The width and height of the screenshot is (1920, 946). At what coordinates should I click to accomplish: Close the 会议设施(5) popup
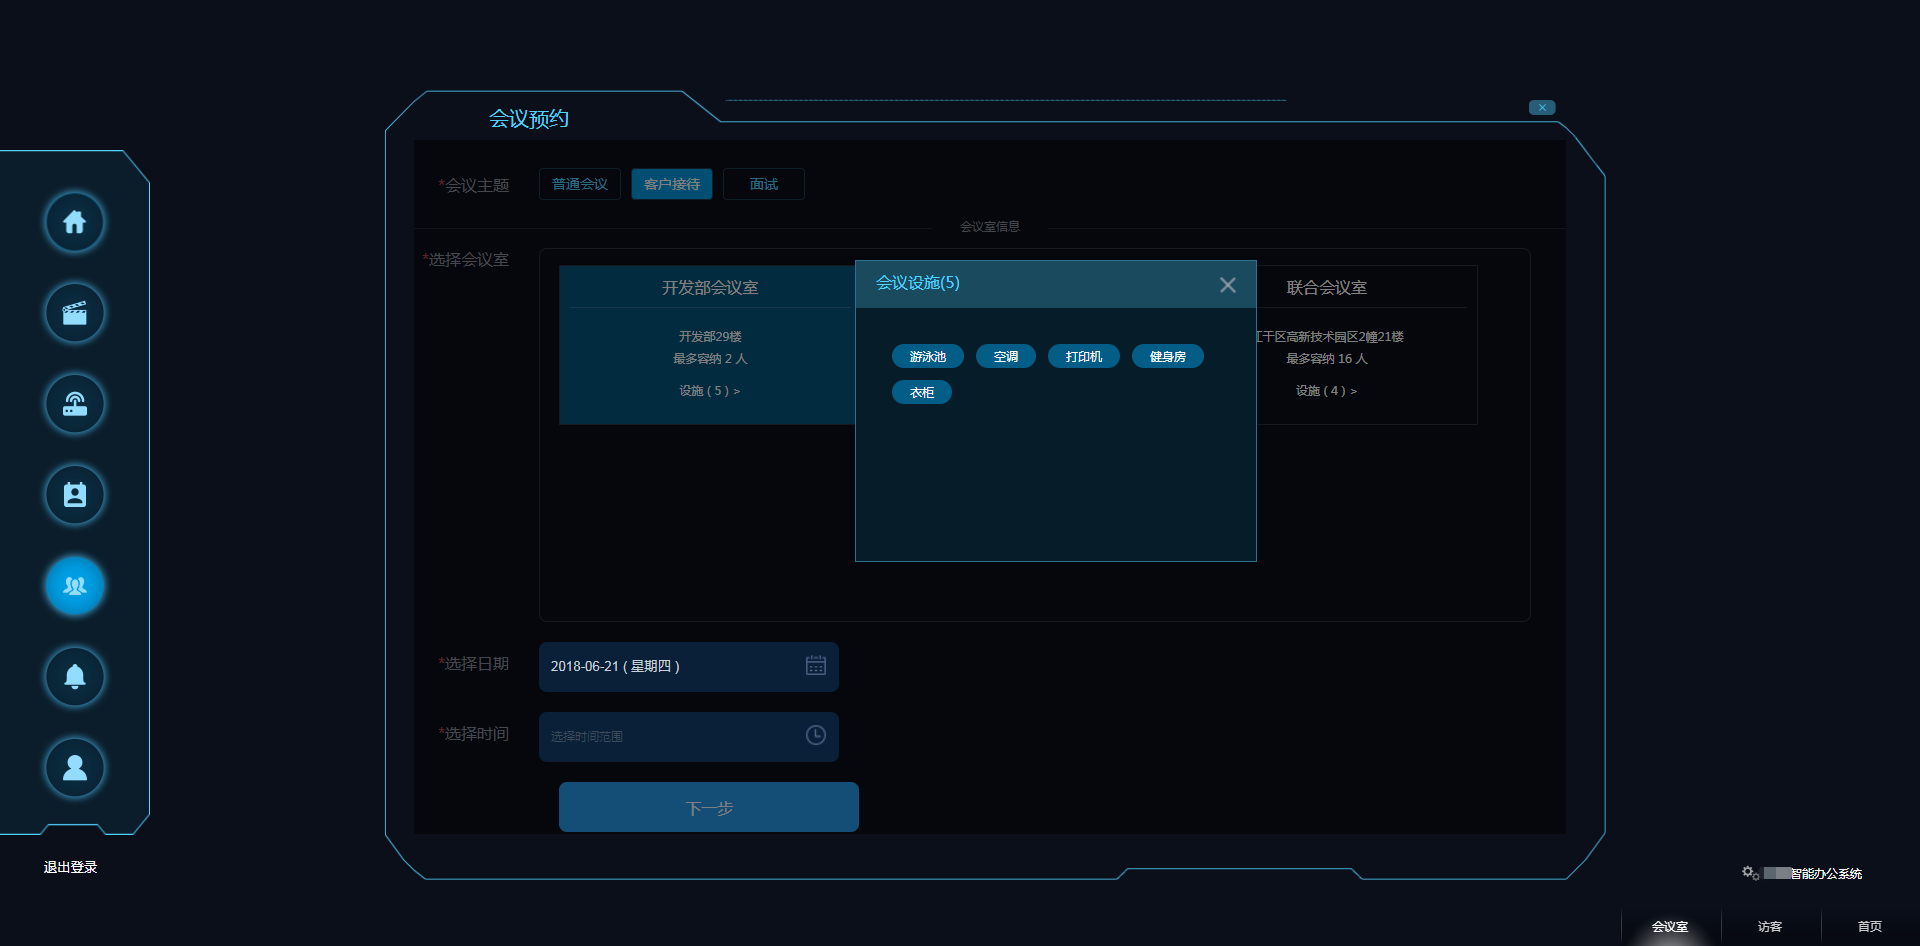[x=1228, y=285]
